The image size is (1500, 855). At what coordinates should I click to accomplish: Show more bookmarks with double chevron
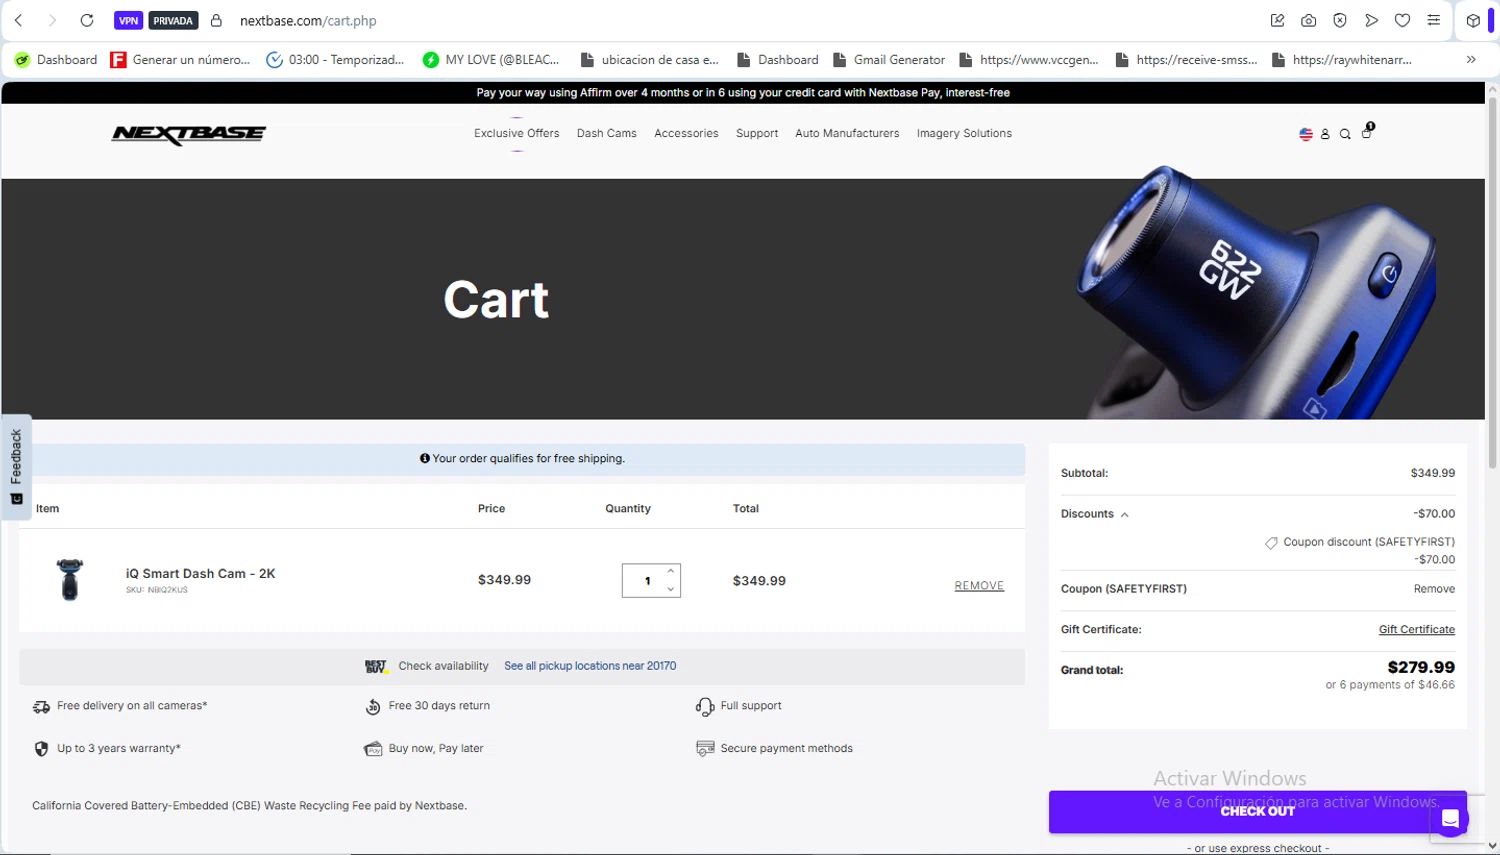1471,60
